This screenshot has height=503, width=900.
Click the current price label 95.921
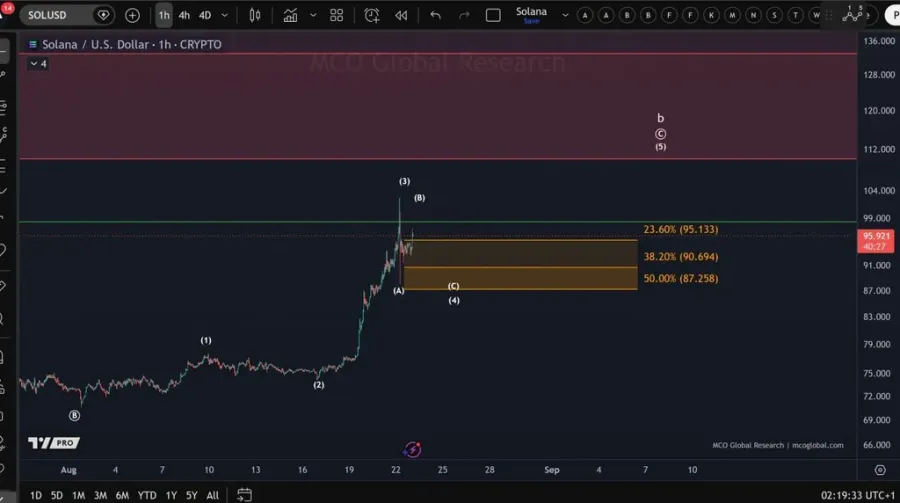click(876, 241)
